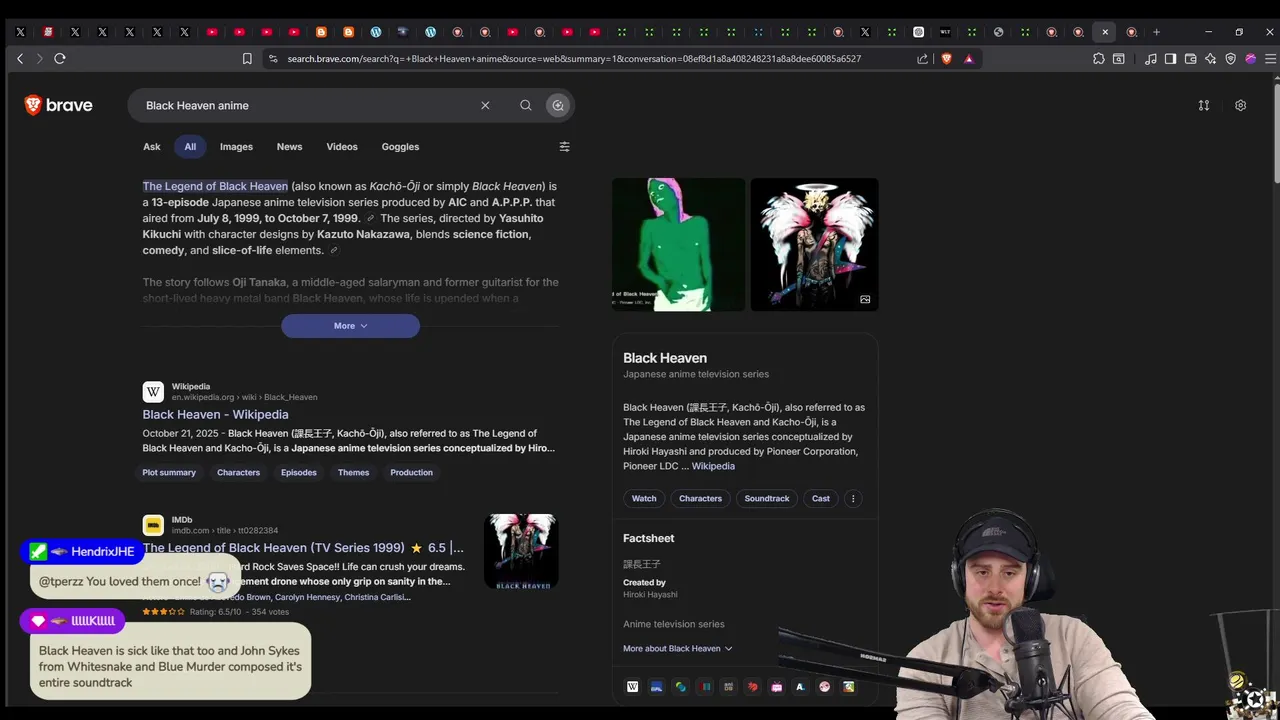Open a new browser tab
1280x720 pixels.
1156,32
